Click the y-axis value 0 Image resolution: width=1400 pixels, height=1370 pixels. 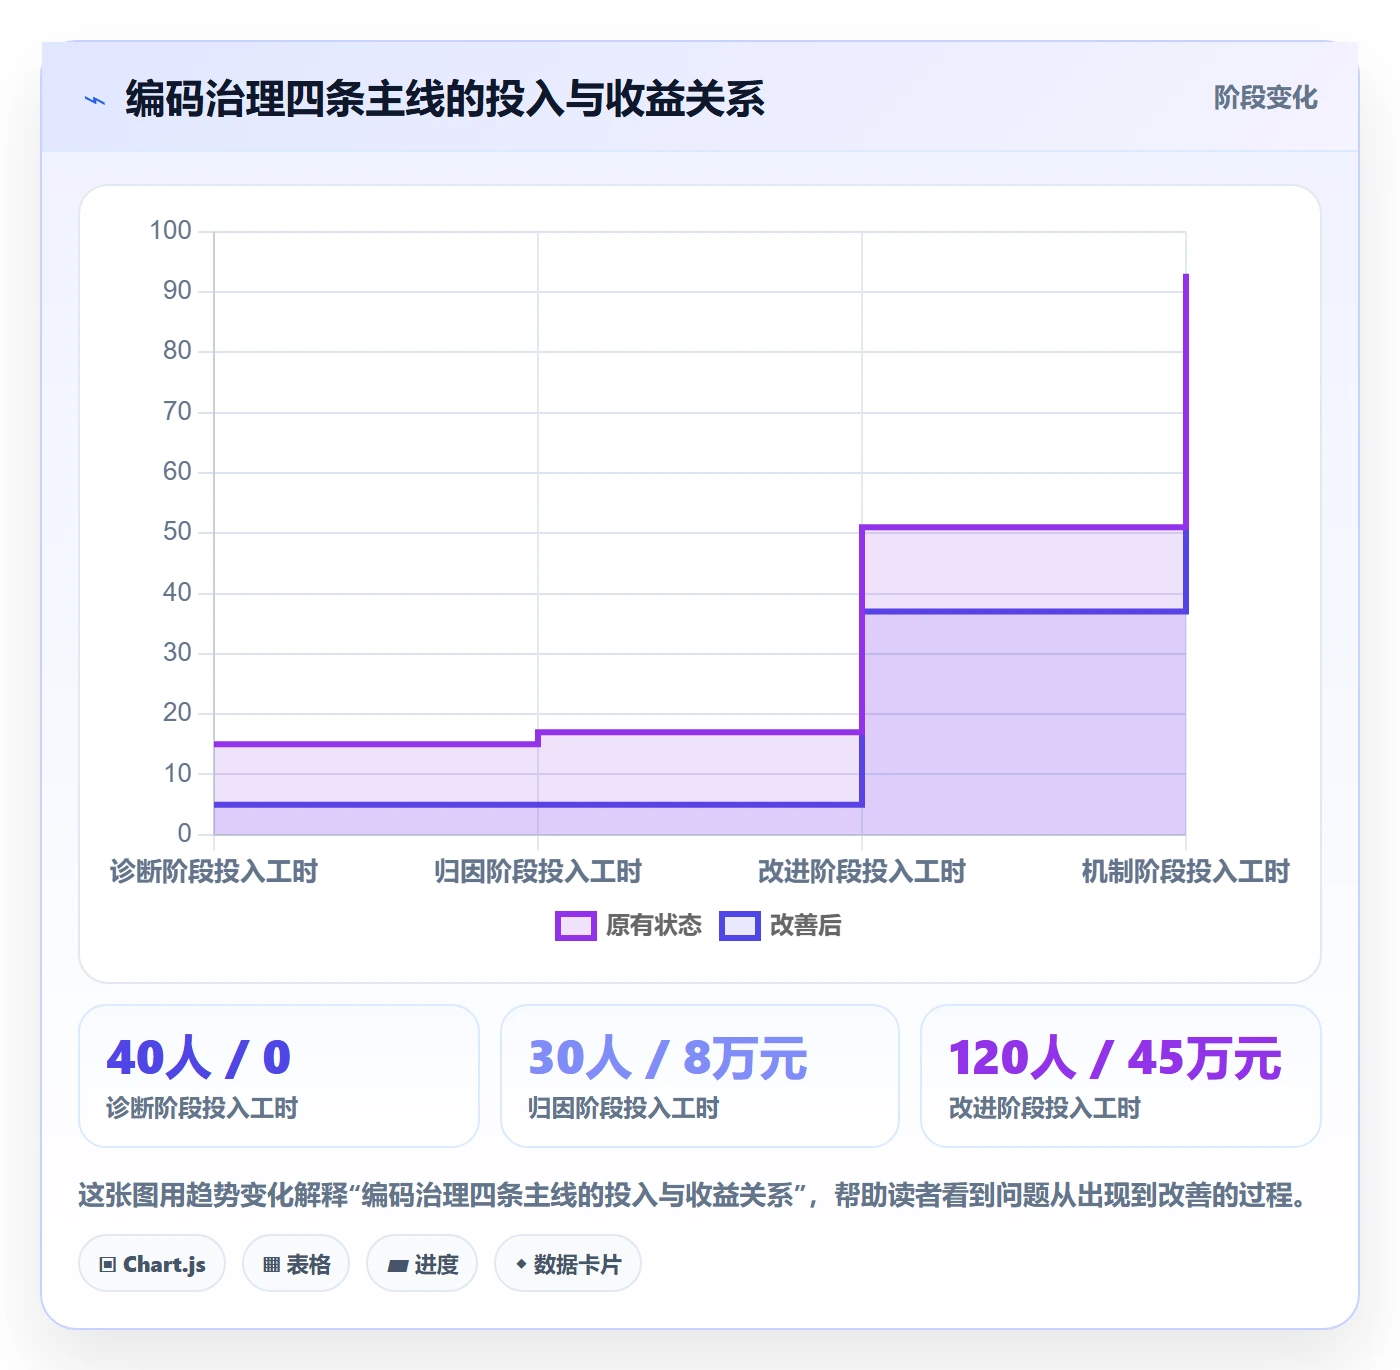(x=184, y=833)
